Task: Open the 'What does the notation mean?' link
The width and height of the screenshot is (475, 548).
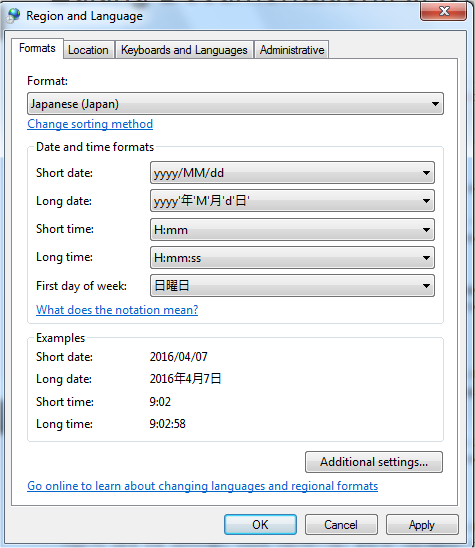Action: (x=117, y=310)
